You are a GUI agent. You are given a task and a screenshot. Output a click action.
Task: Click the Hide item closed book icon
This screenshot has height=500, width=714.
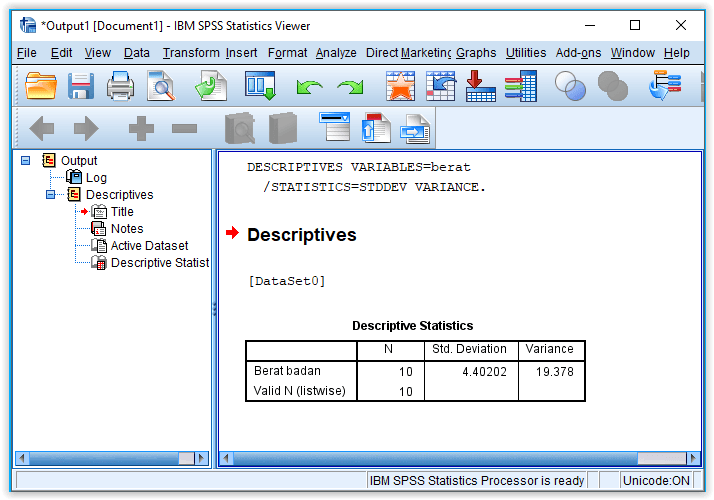(283, 128)
